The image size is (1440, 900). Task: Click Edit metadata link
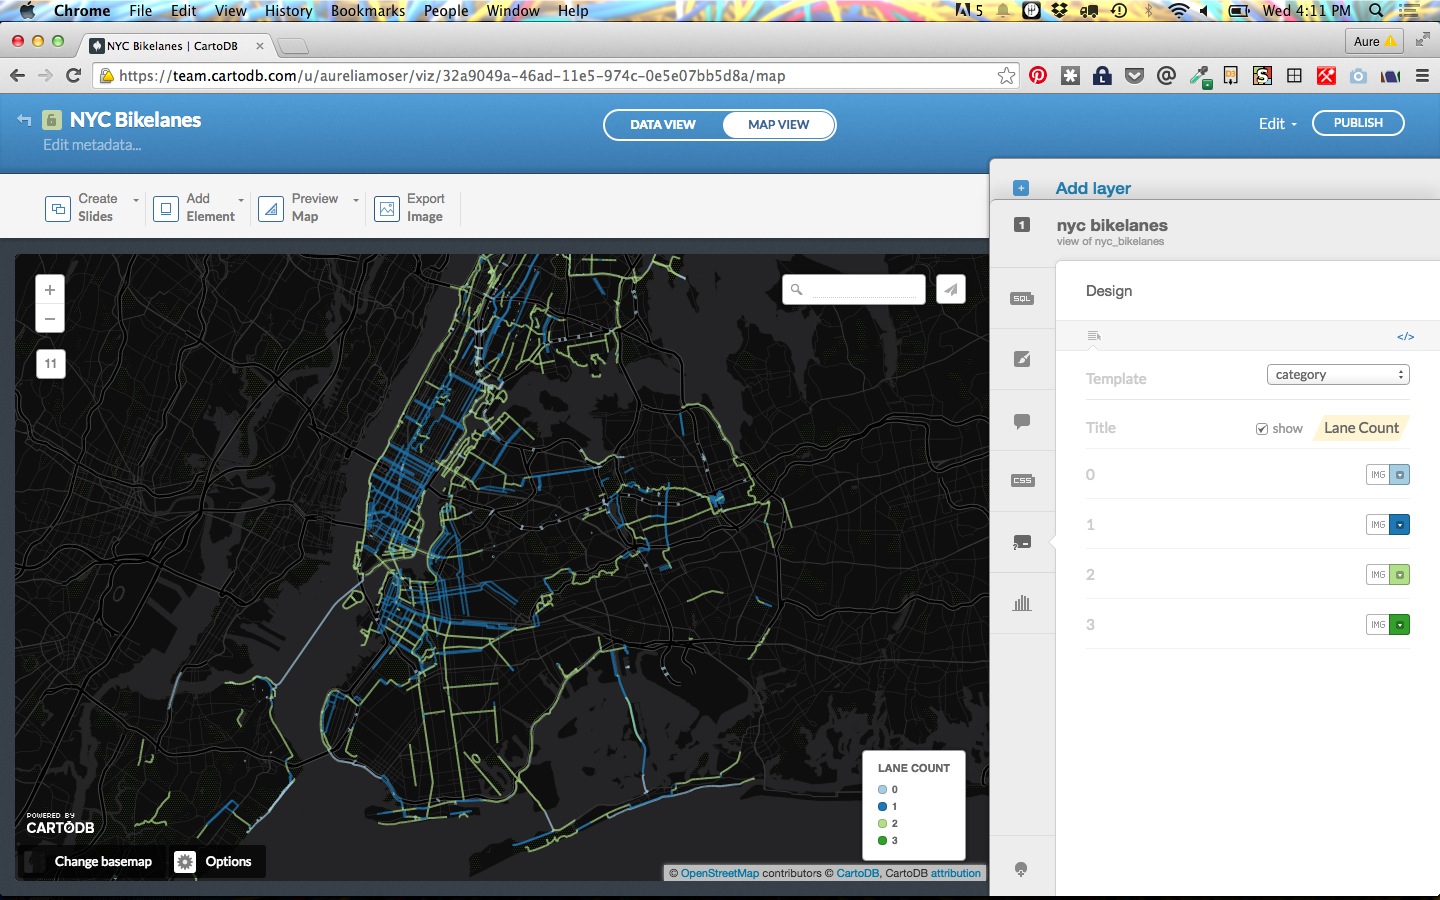click(92, 145)
